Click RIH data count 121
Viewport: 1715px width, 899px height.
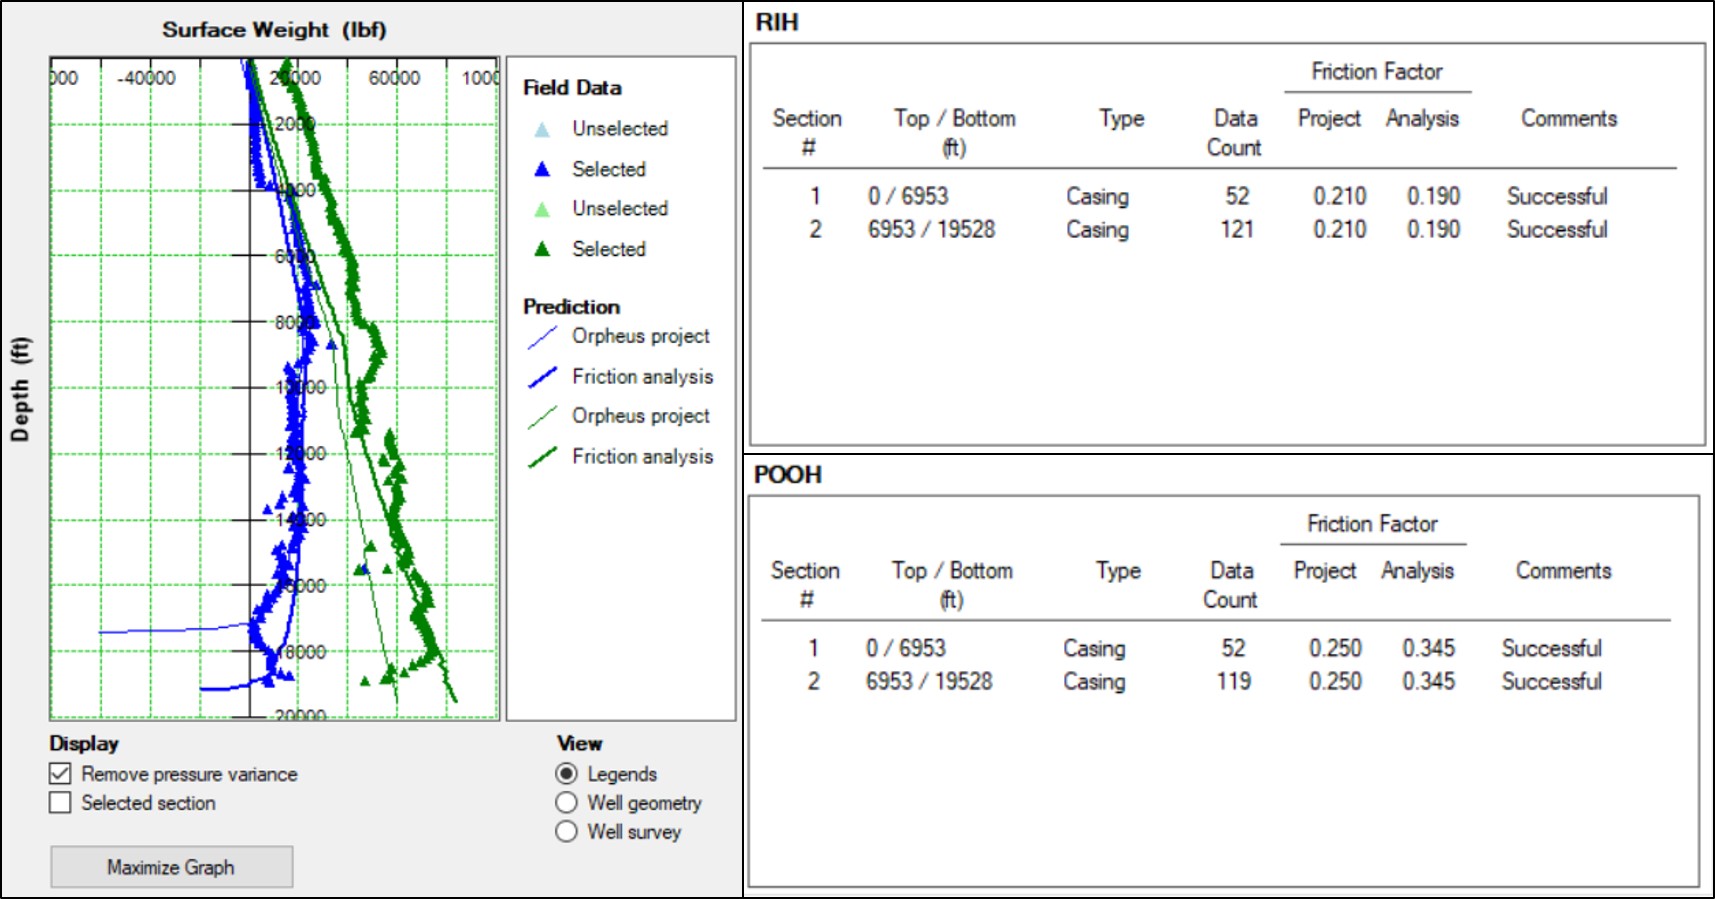coord(1237,229)
